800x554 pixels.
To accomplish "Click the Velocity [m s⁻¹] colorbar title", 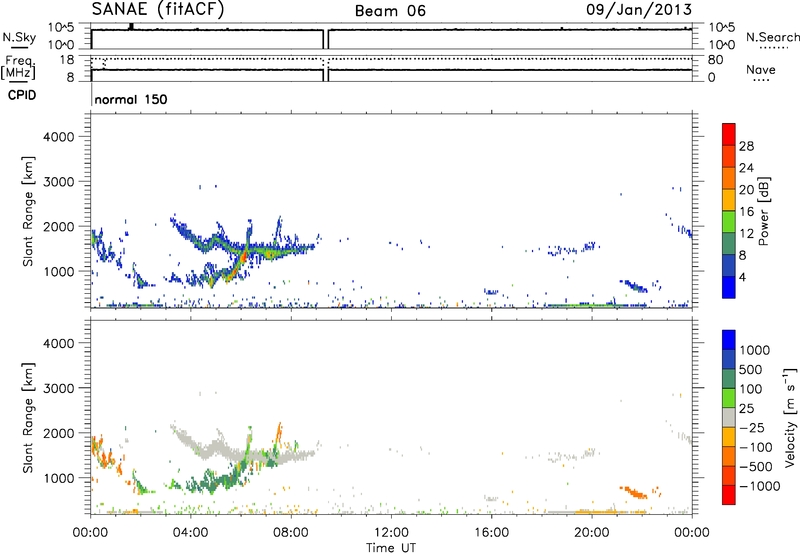I will tap(790, 417).
